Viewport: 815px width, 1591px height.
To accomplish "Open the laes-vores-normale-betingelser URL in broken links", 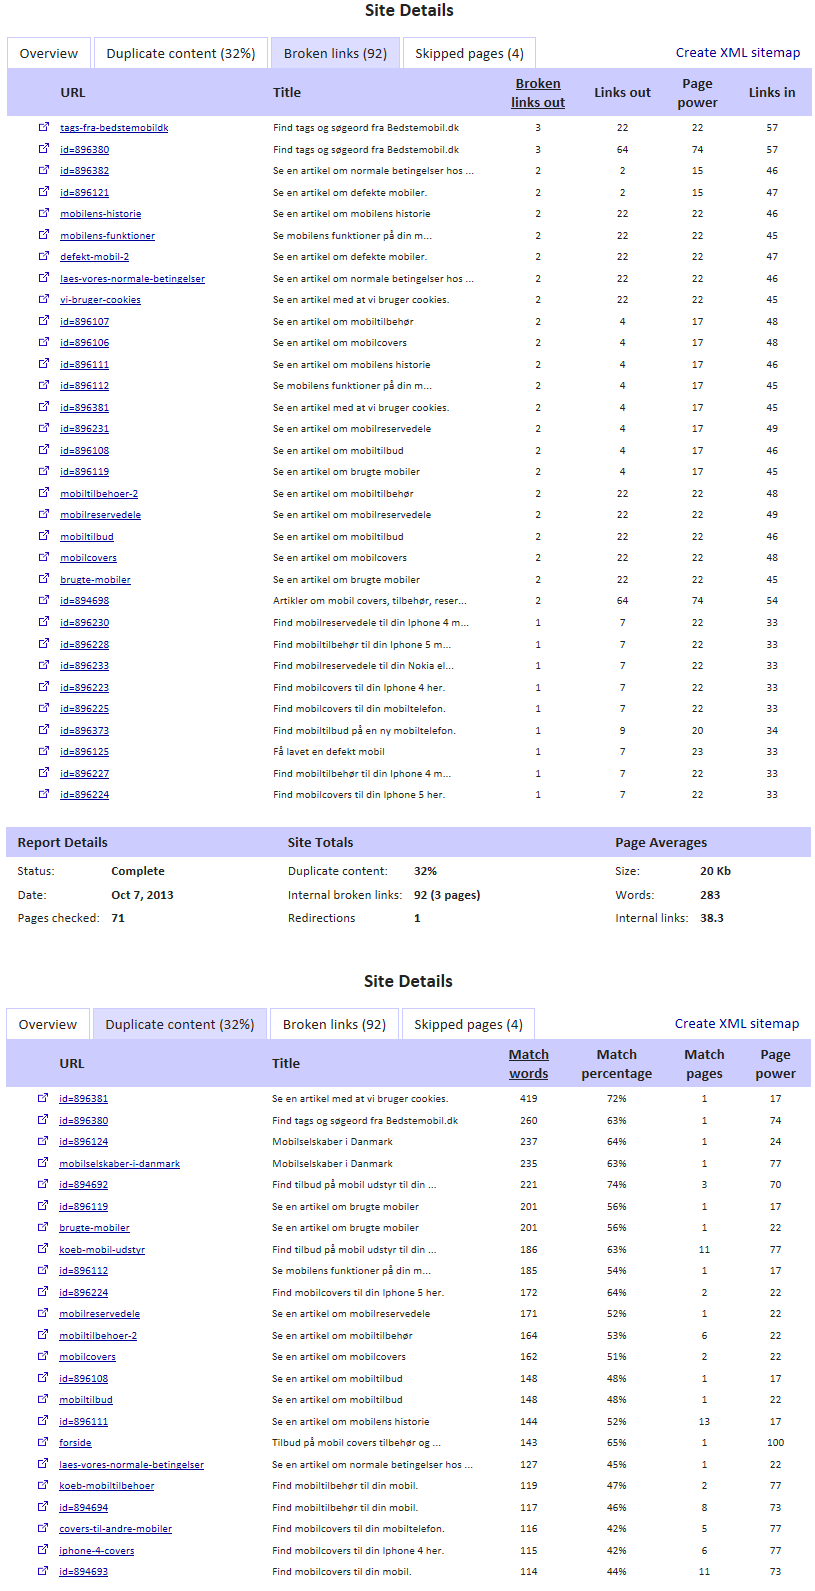I will click(132, 279).
